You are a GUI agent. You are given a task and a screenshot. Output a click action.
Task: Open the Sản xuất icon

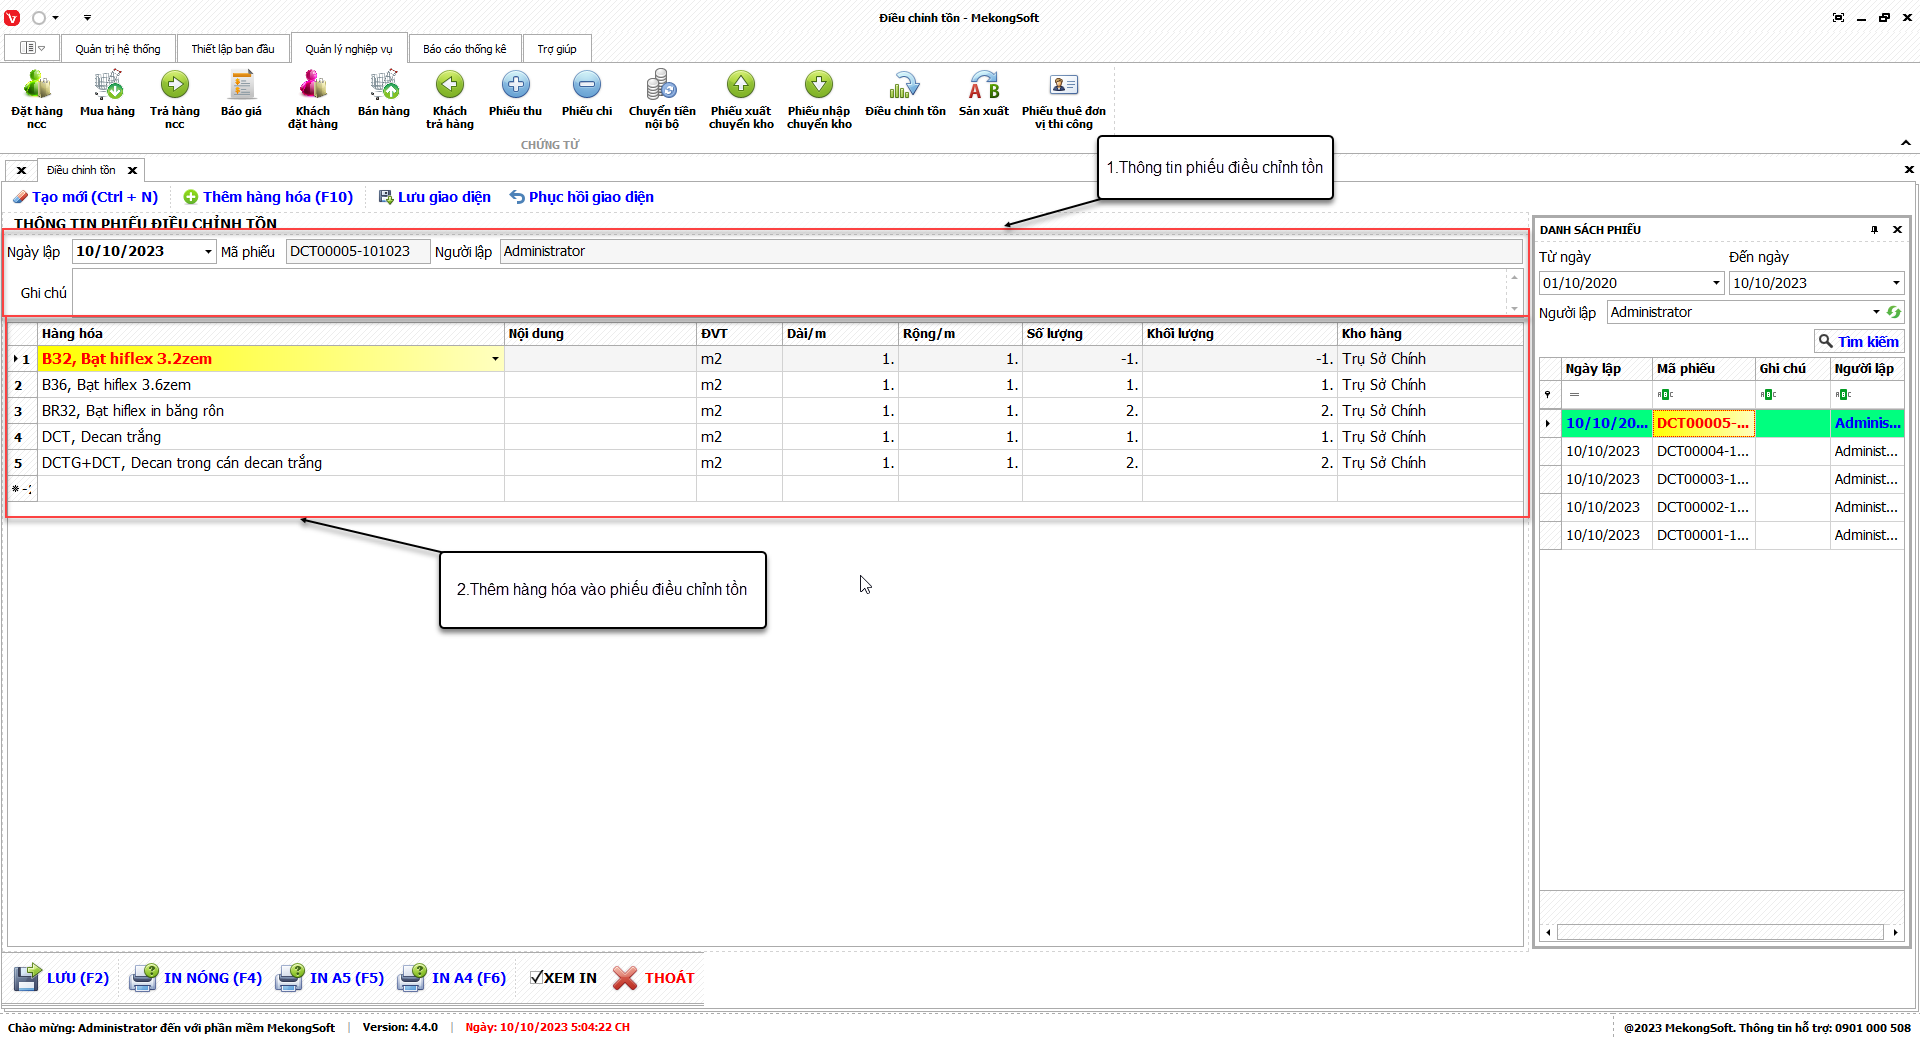point(984,85)
